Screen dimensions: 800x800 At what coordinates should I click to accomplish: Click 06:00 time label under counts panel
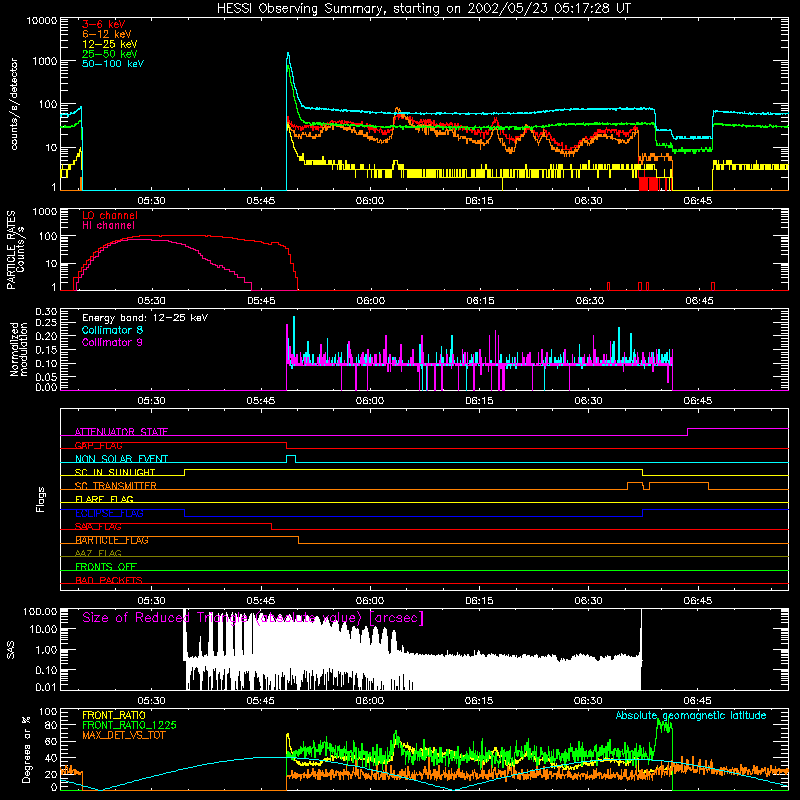[x=370, y=201]
